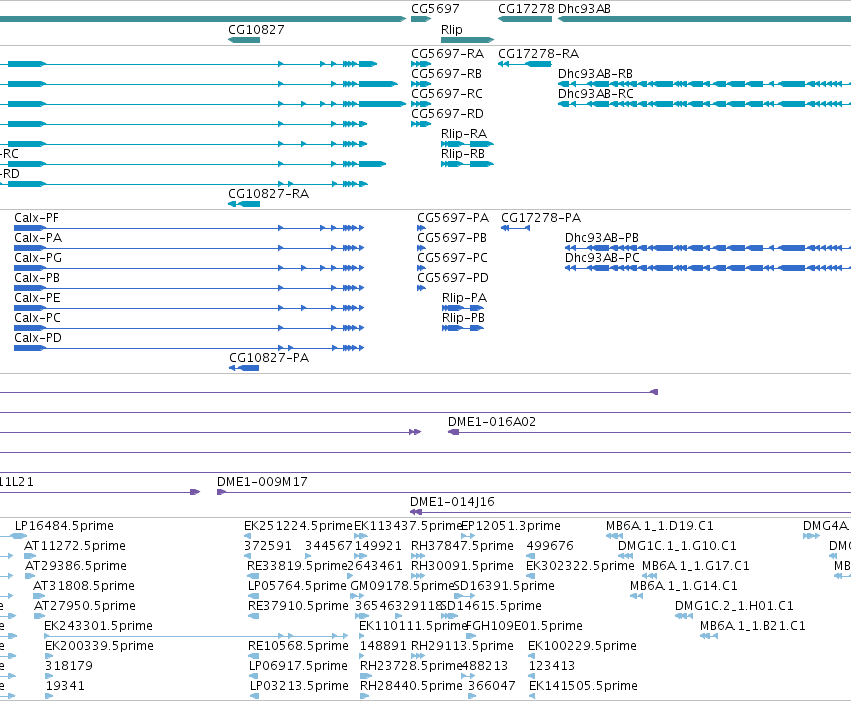Image resolution: width=851 pixels, height=701 pixels.
Task: Select the Rlip-RB transcript
Action: pos(462,154)
